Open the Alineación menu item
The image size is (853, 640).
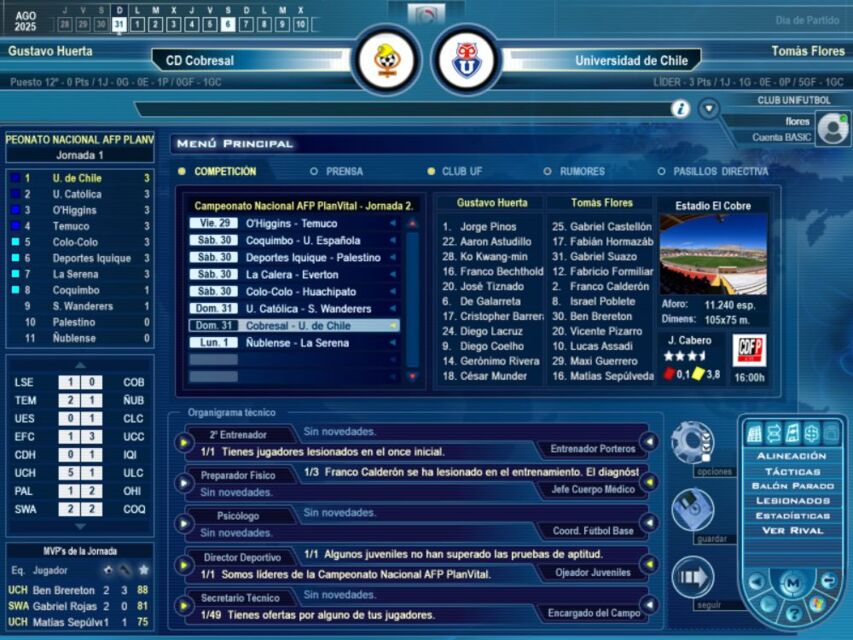792,456
